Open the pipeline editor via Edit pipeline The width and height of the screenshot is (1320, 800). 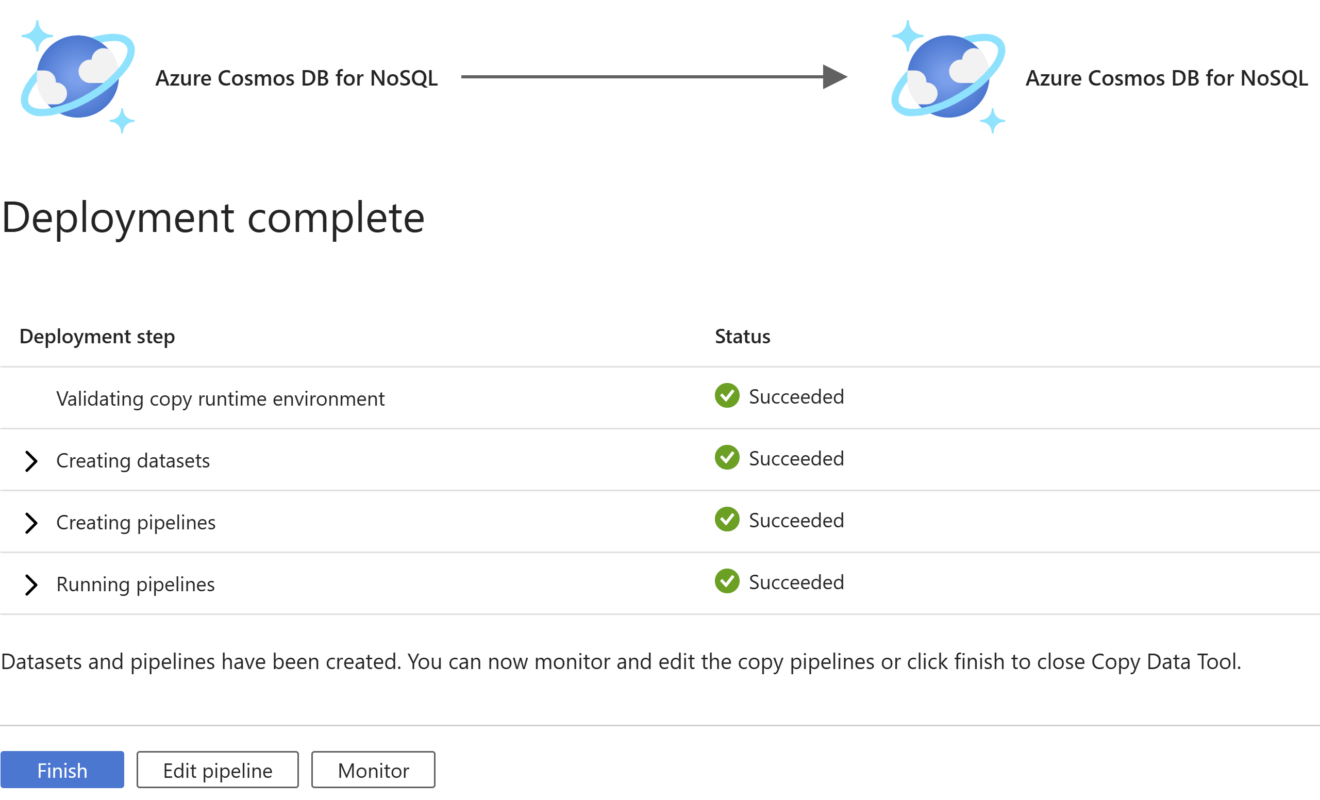pyautogui.click(x=217, y=770)
